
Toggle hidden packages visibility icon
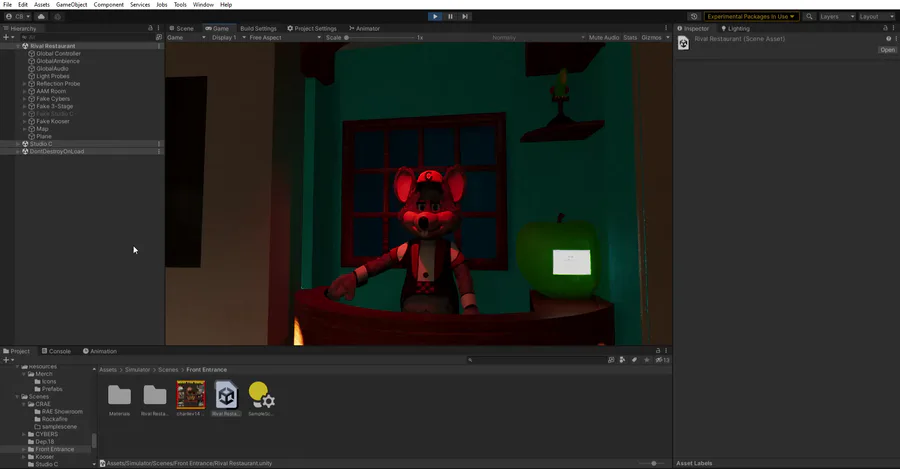662,360
